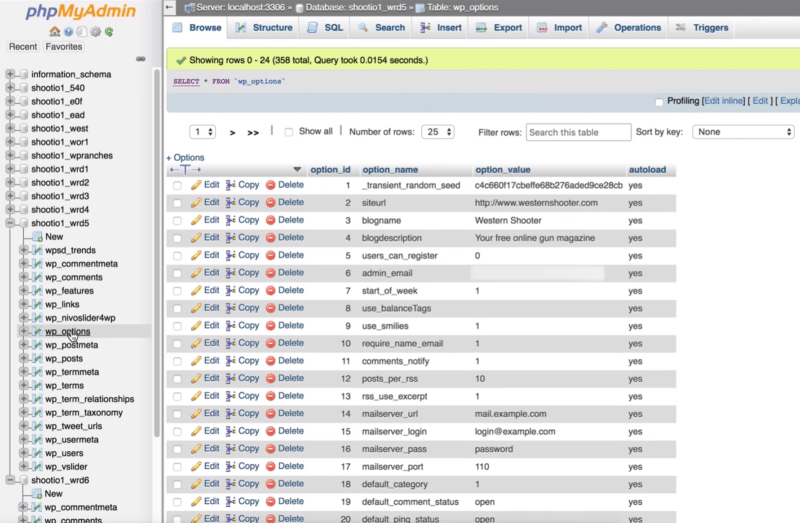Open the Sort by key dropdown
800x523 pixels.
[x=743, y=132]
